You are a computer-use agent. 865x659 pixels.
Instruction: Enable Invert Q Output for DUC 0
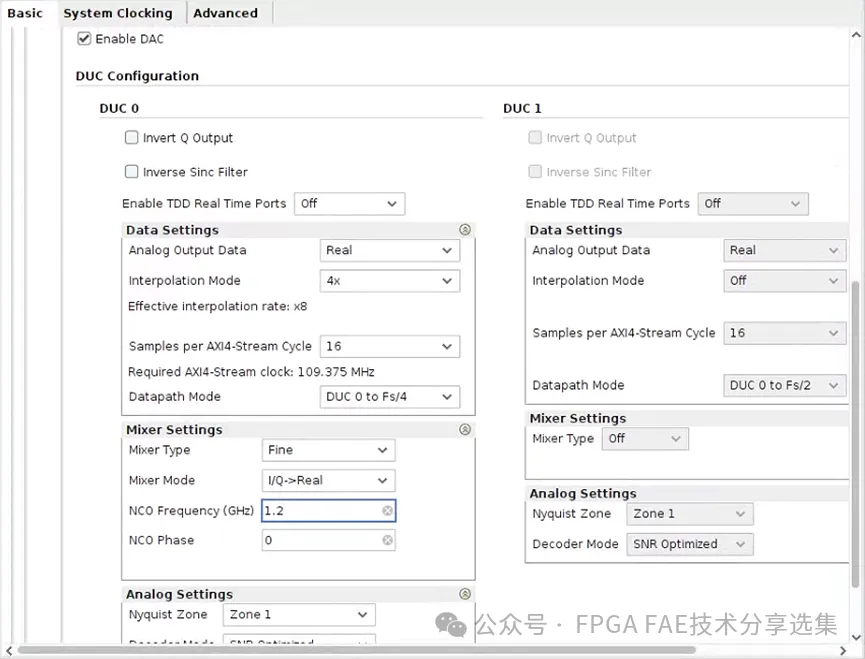(x=132, y=138)
